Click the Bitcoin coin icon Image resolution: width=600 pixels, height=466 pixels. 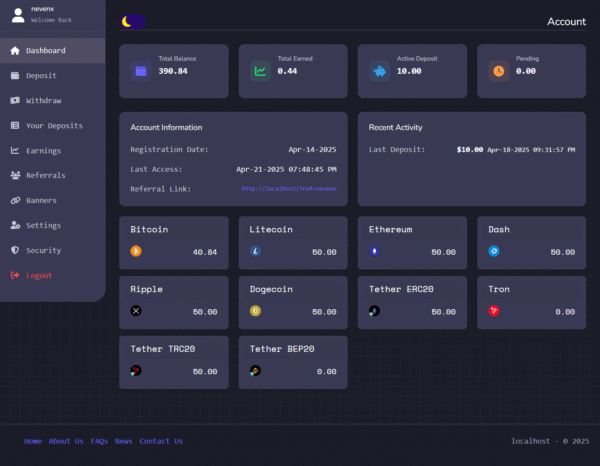click(136, 251)
